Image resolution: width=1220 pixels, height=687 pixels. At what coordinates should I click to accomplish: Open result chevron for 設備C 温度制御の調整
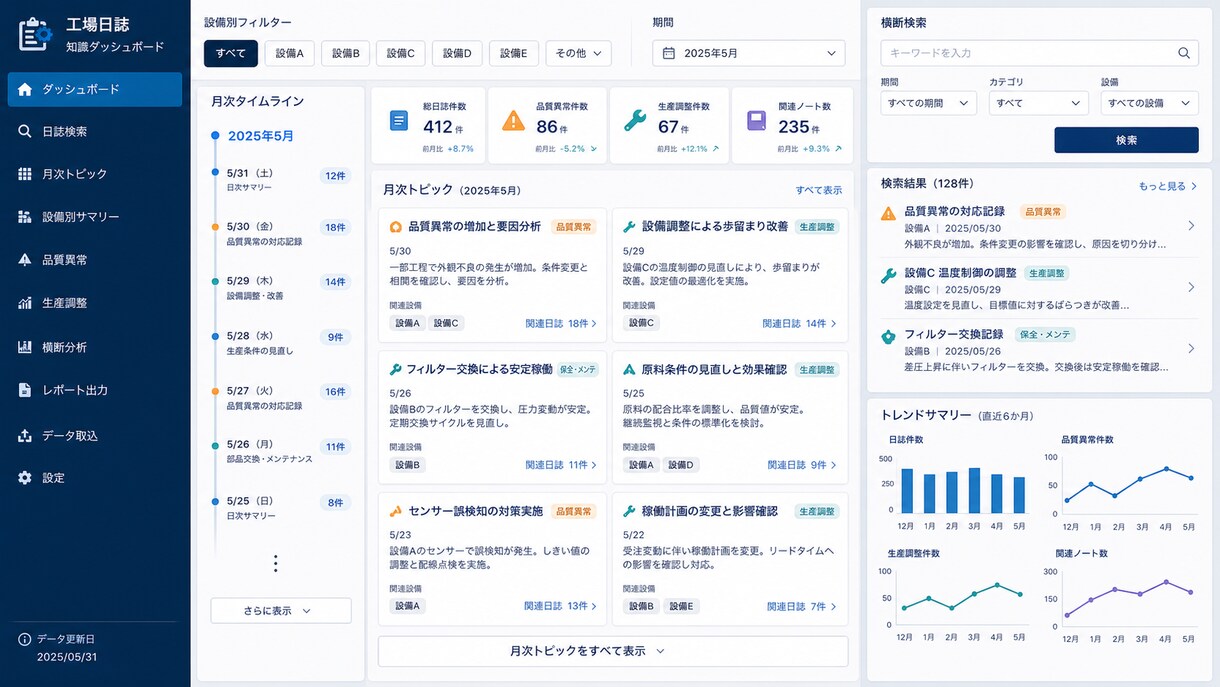pyautogui.click(x=1191, y=287)
